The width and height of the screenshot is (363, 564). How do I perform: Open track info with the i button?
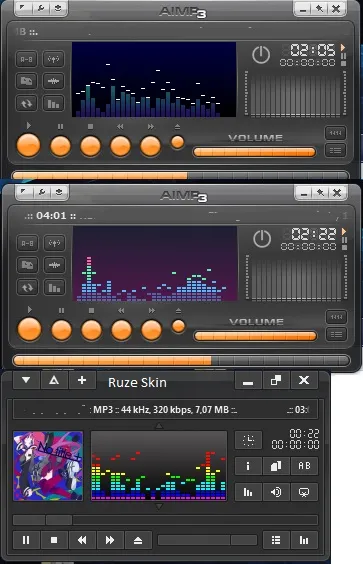coord(248,466)
